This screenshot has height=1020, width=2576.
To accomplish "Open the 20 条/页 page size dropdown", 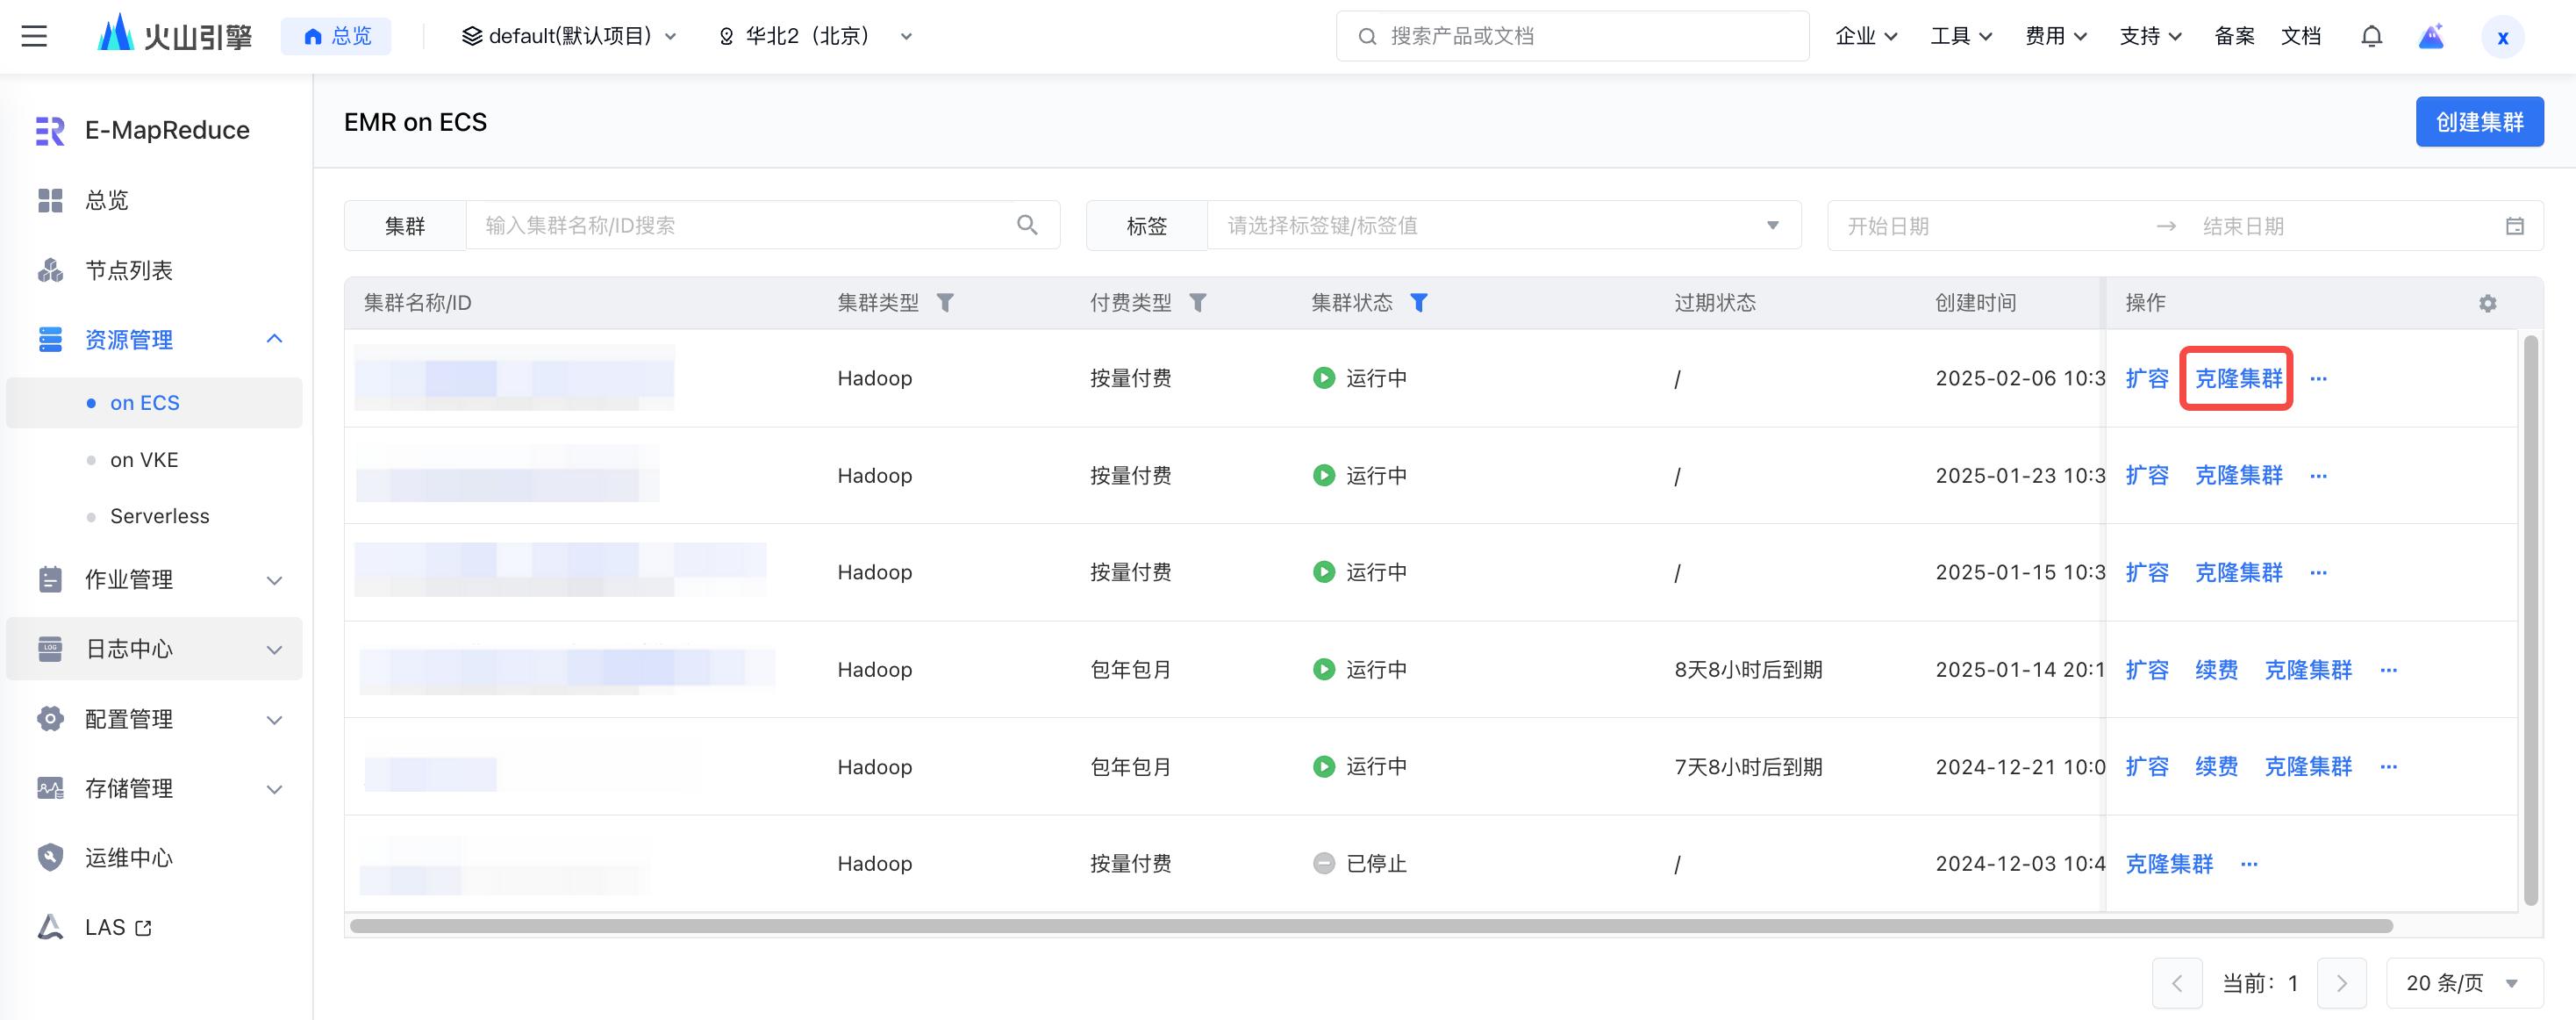I will 2464,983.
